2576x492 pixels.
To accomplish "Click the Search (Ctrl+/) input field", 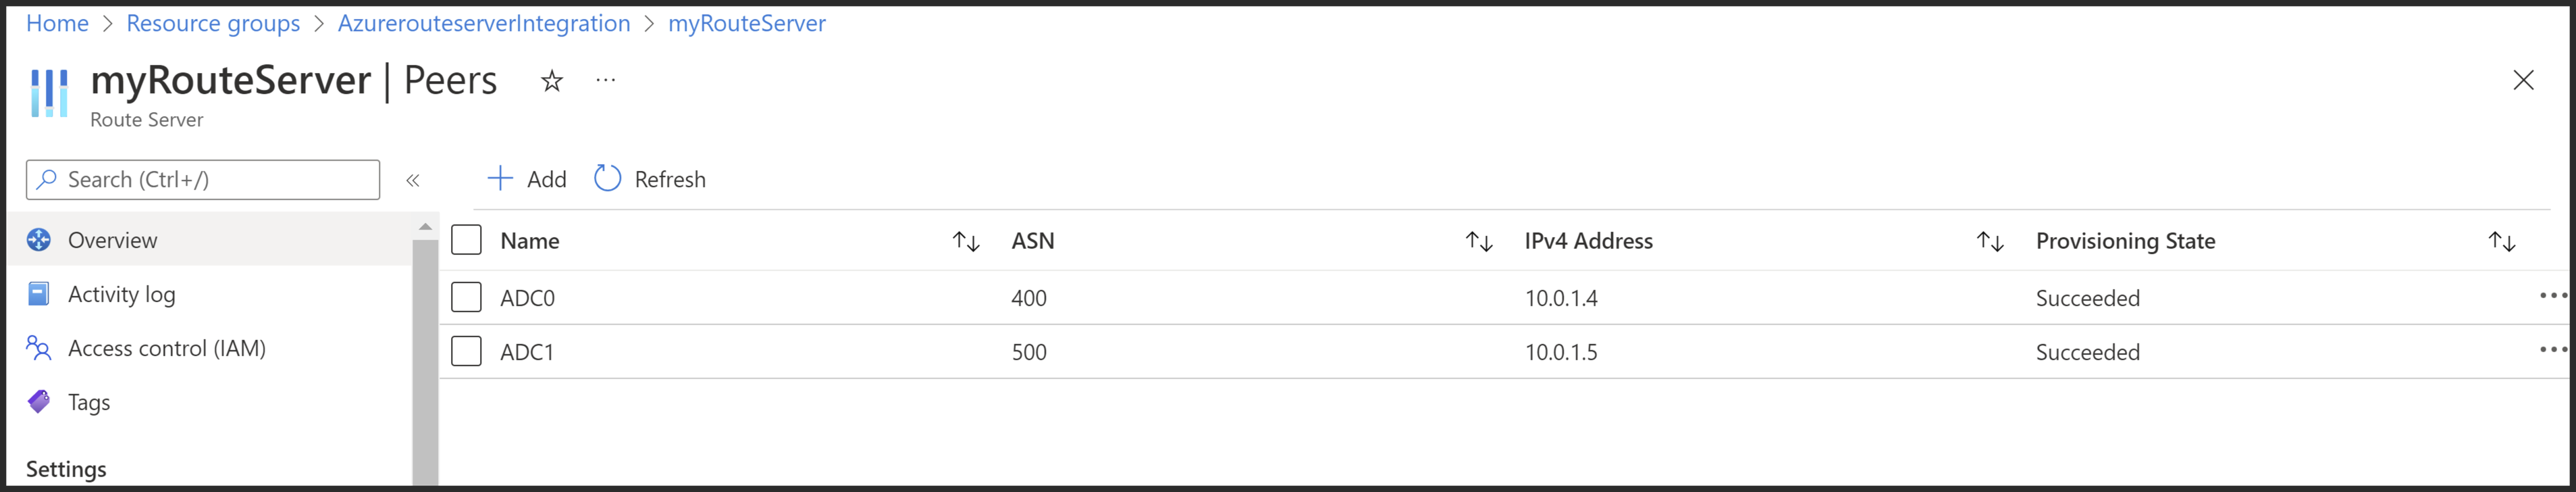I will click(203, 180).
